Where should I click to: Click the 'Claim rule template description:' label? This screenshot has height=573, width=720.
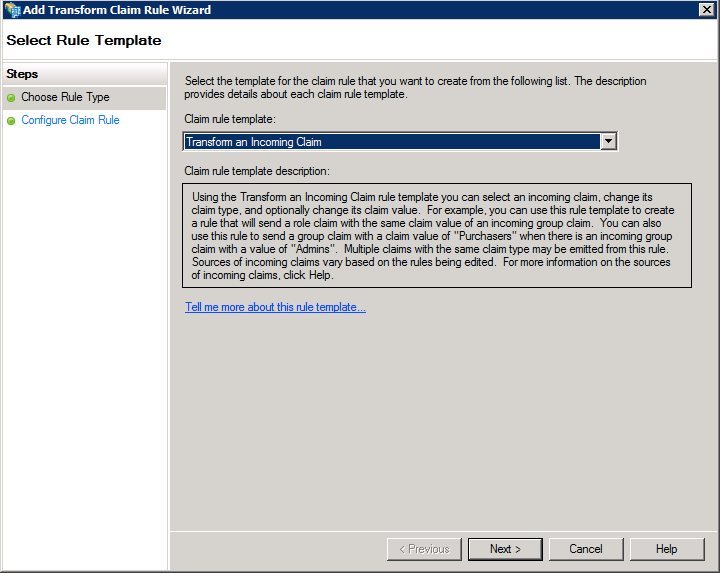(257, 171)
